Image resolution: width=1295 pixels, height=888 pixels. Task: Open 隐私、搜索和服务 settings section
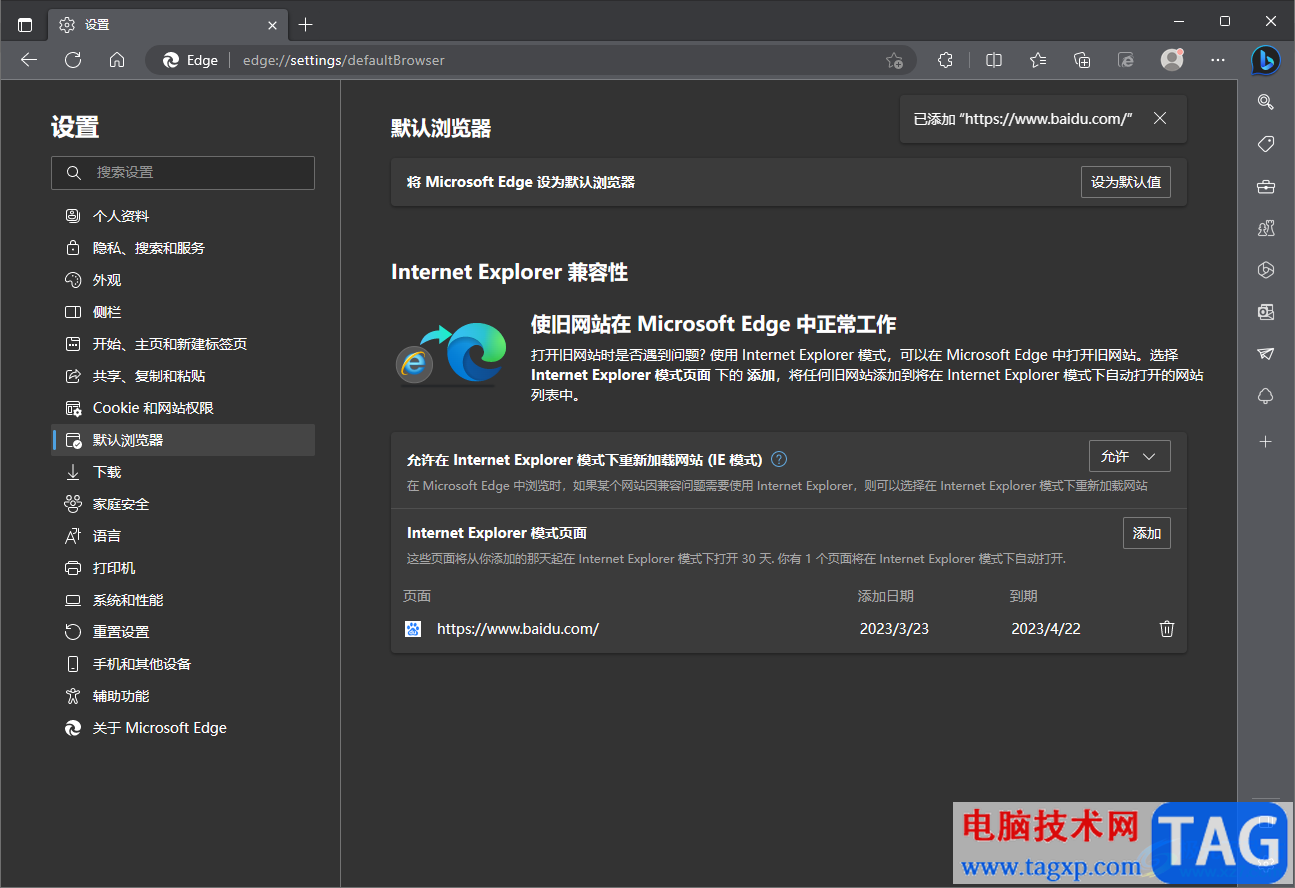click(183, 248)
